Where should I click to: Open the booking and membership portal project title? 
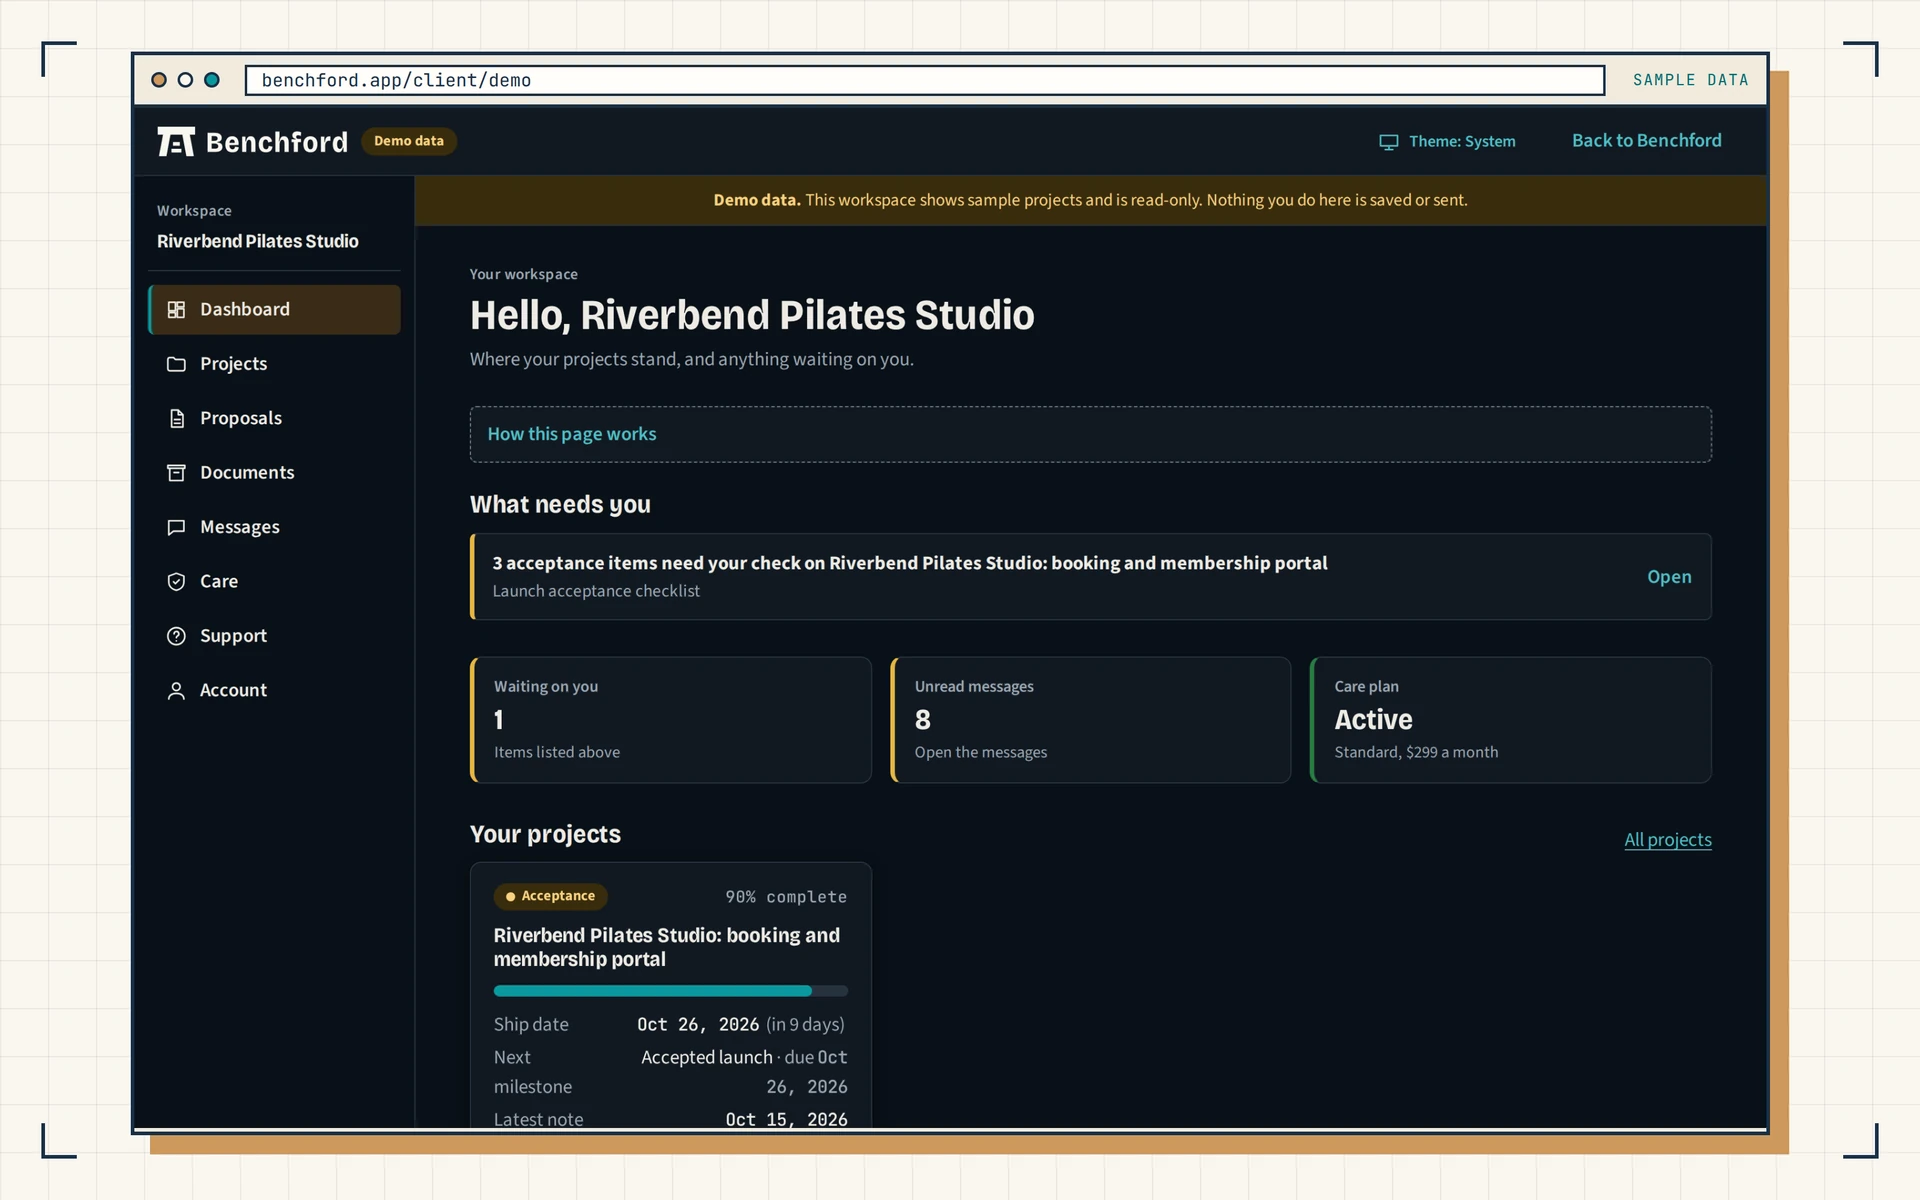pos(666,947)
